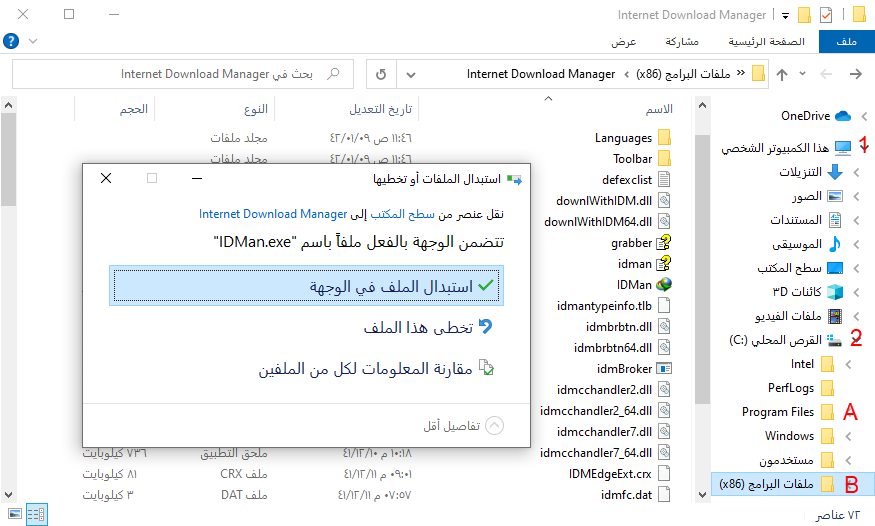Expand the Windows folder tree node
875x526 pixels.
pyautogui.click(x=848, y=436)
